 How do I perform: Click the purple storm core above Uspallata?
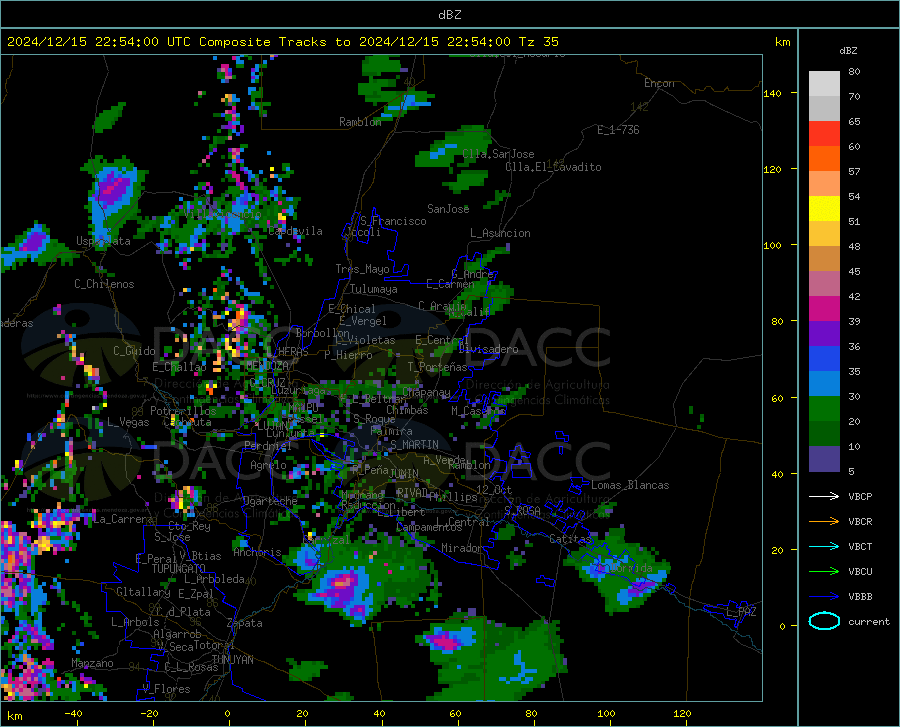[x=114, y=188]
